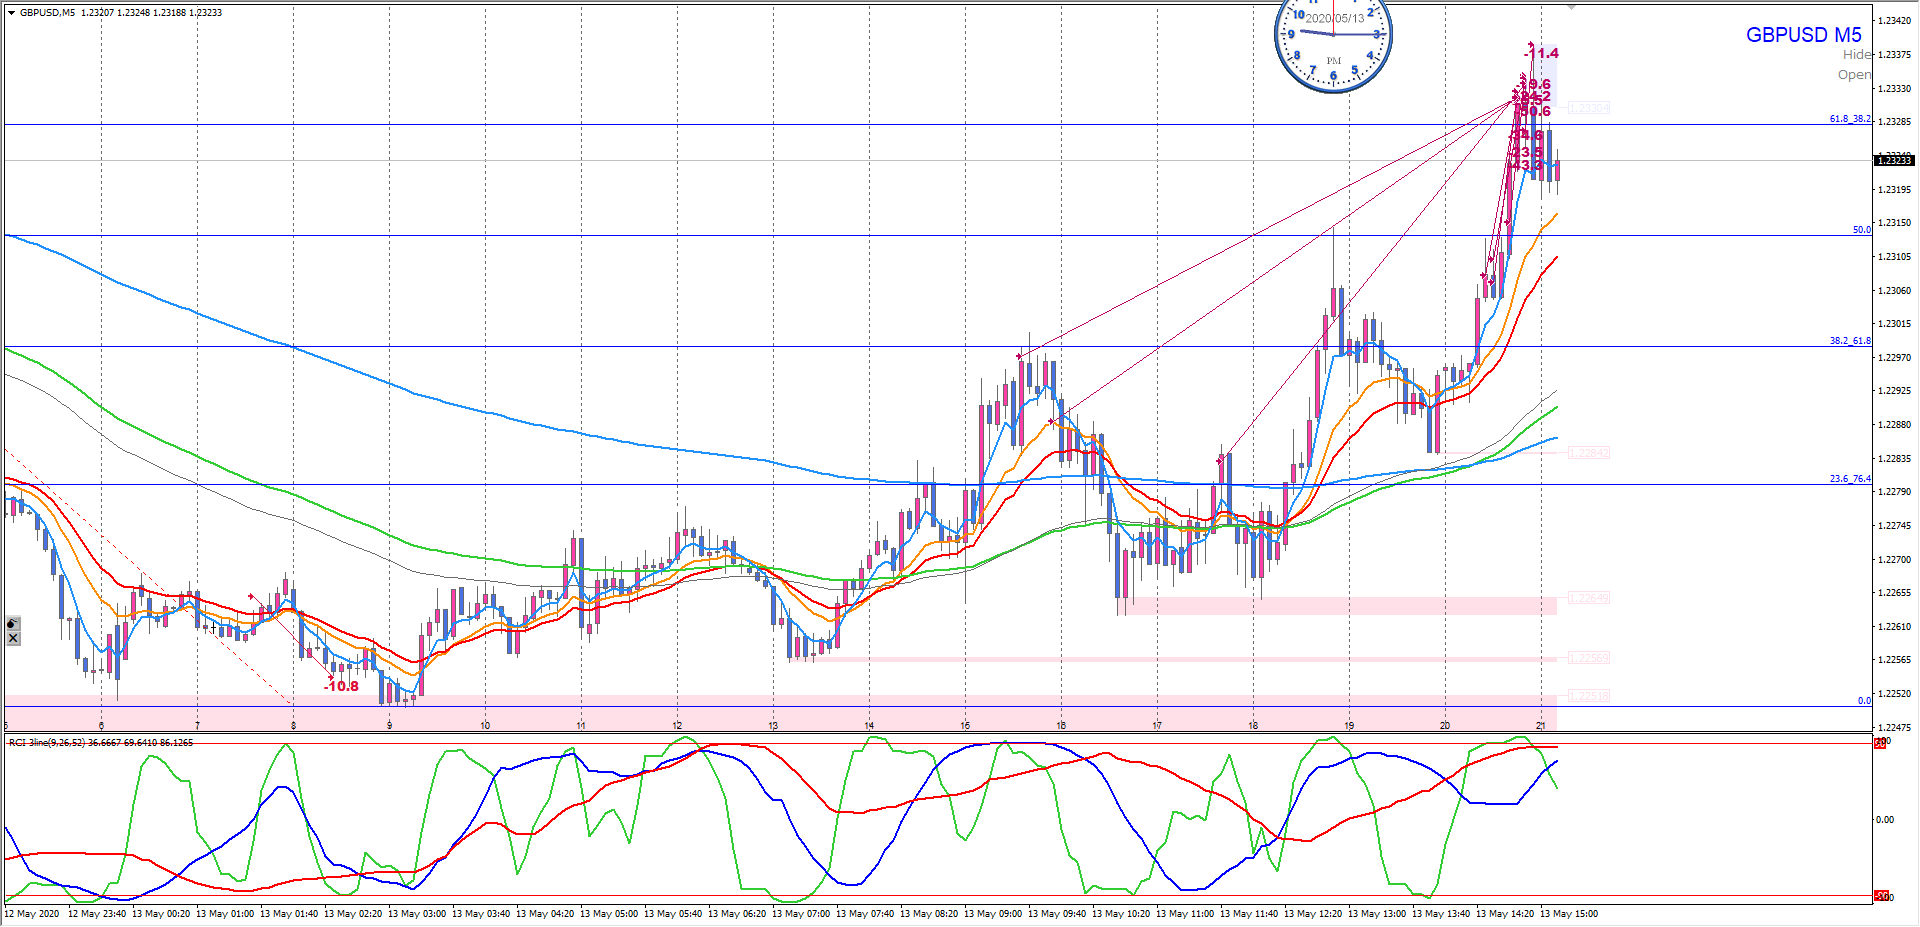Click the red -80 level tag in RCI panel
This screenshot has height=927, width=1920.
1880,896
